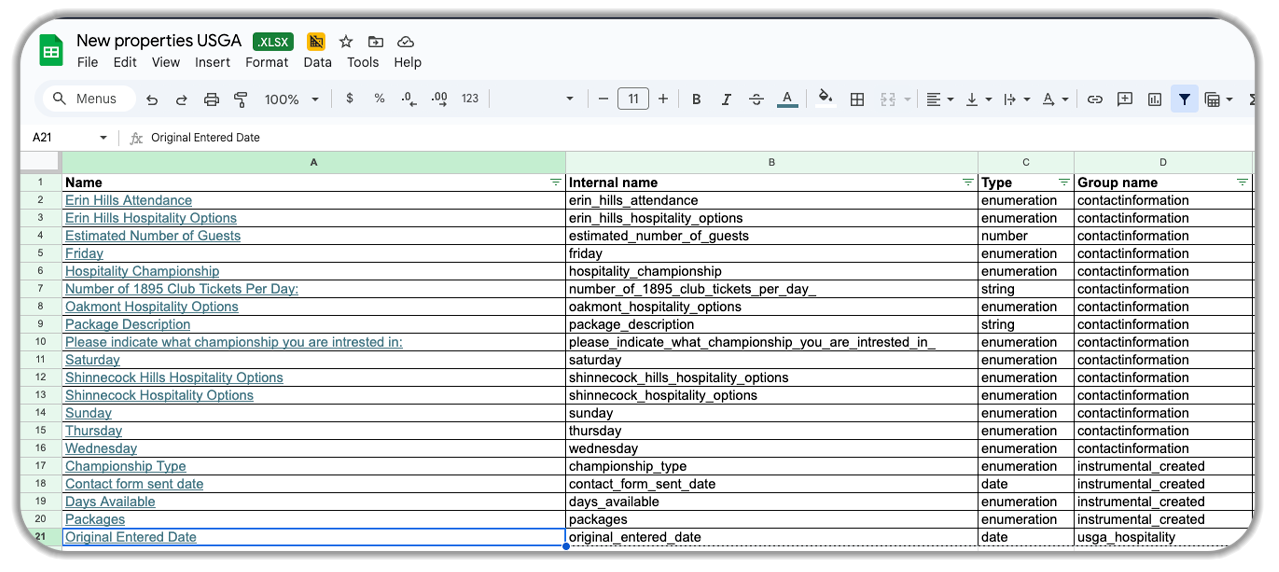Redo the last action
This screenshot has width=1279, height=572.
click(182, 99)
